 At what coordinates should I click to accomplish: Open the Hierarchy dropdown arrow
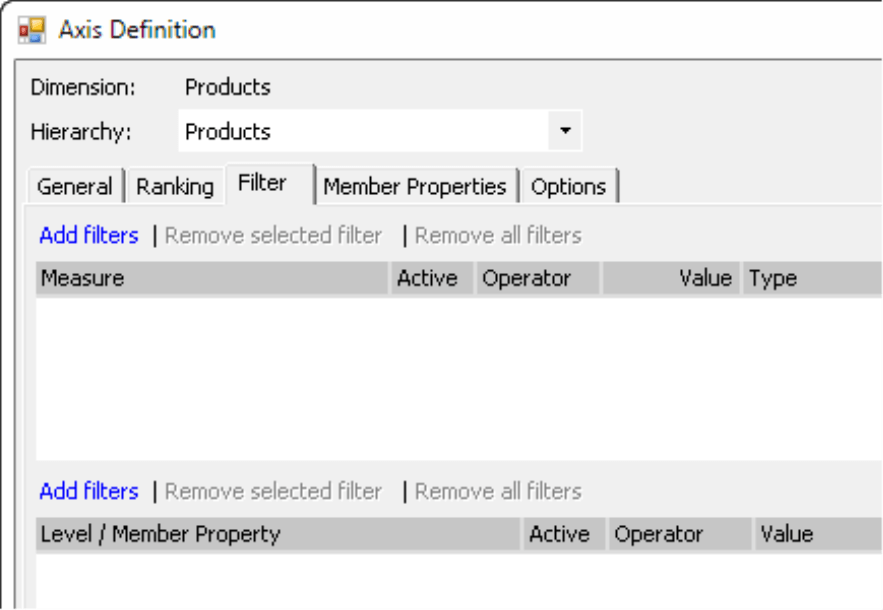(565, 131)
